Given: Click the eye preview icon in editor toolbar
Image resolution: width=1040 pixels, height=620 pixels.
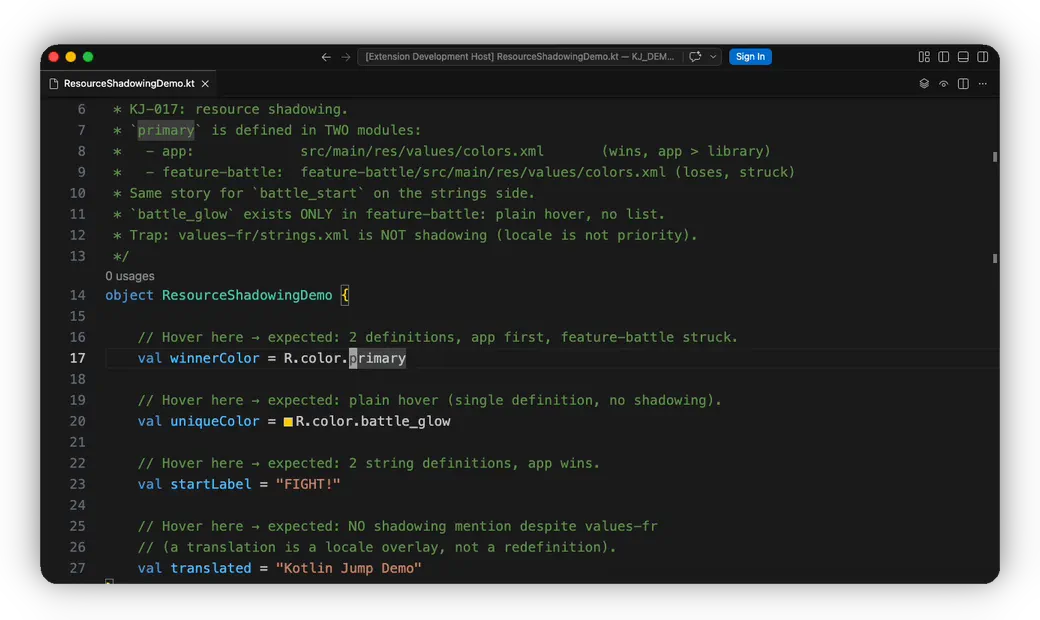Looking at the screenshot, I should [943, 84].
